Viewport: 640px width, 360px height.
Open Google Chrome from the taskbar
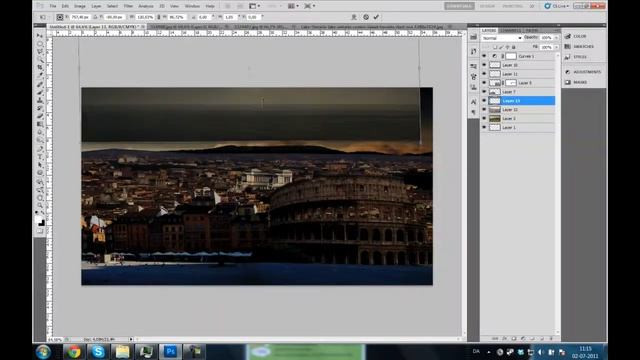tap(74, 351)
